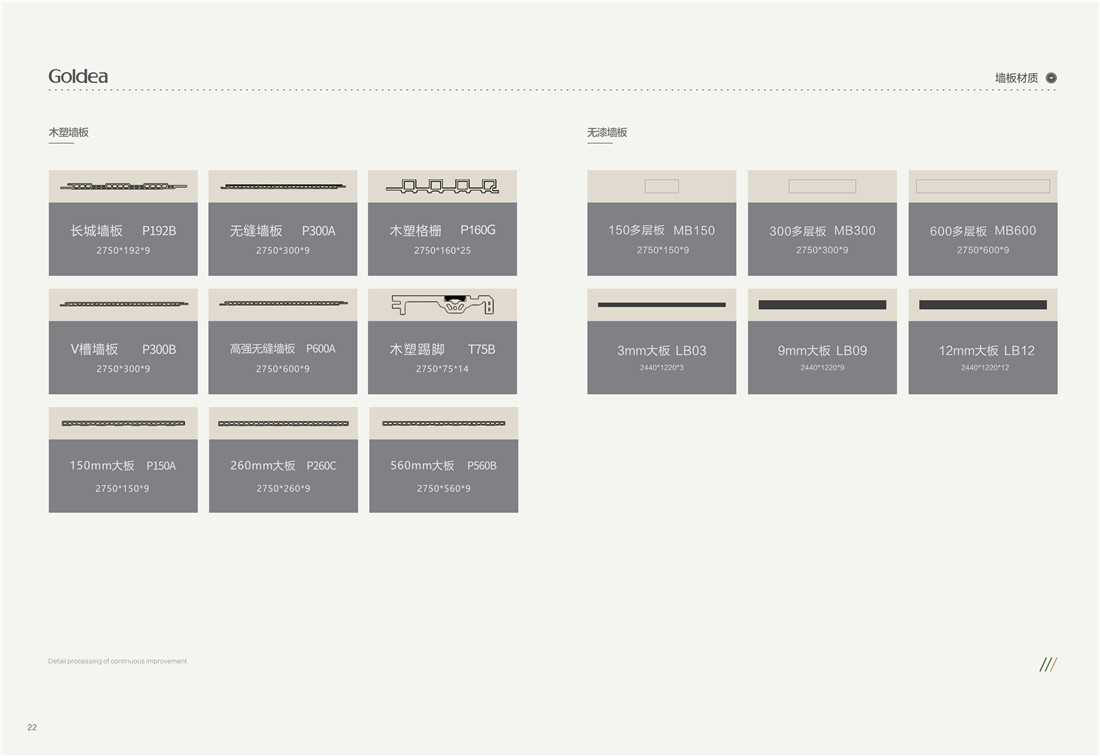
Task: Open the 12mm大板 LB12 card
Action: pos(983,341)
